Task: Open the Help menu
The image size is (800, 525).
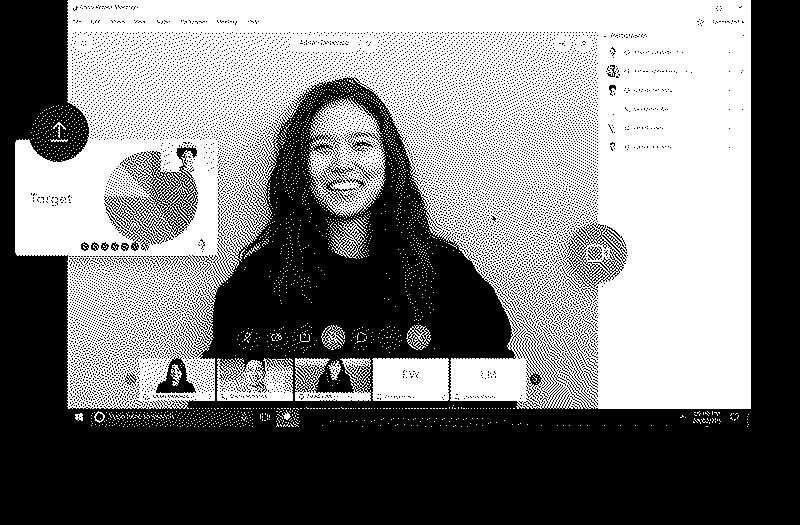Action: click(253, 21)
